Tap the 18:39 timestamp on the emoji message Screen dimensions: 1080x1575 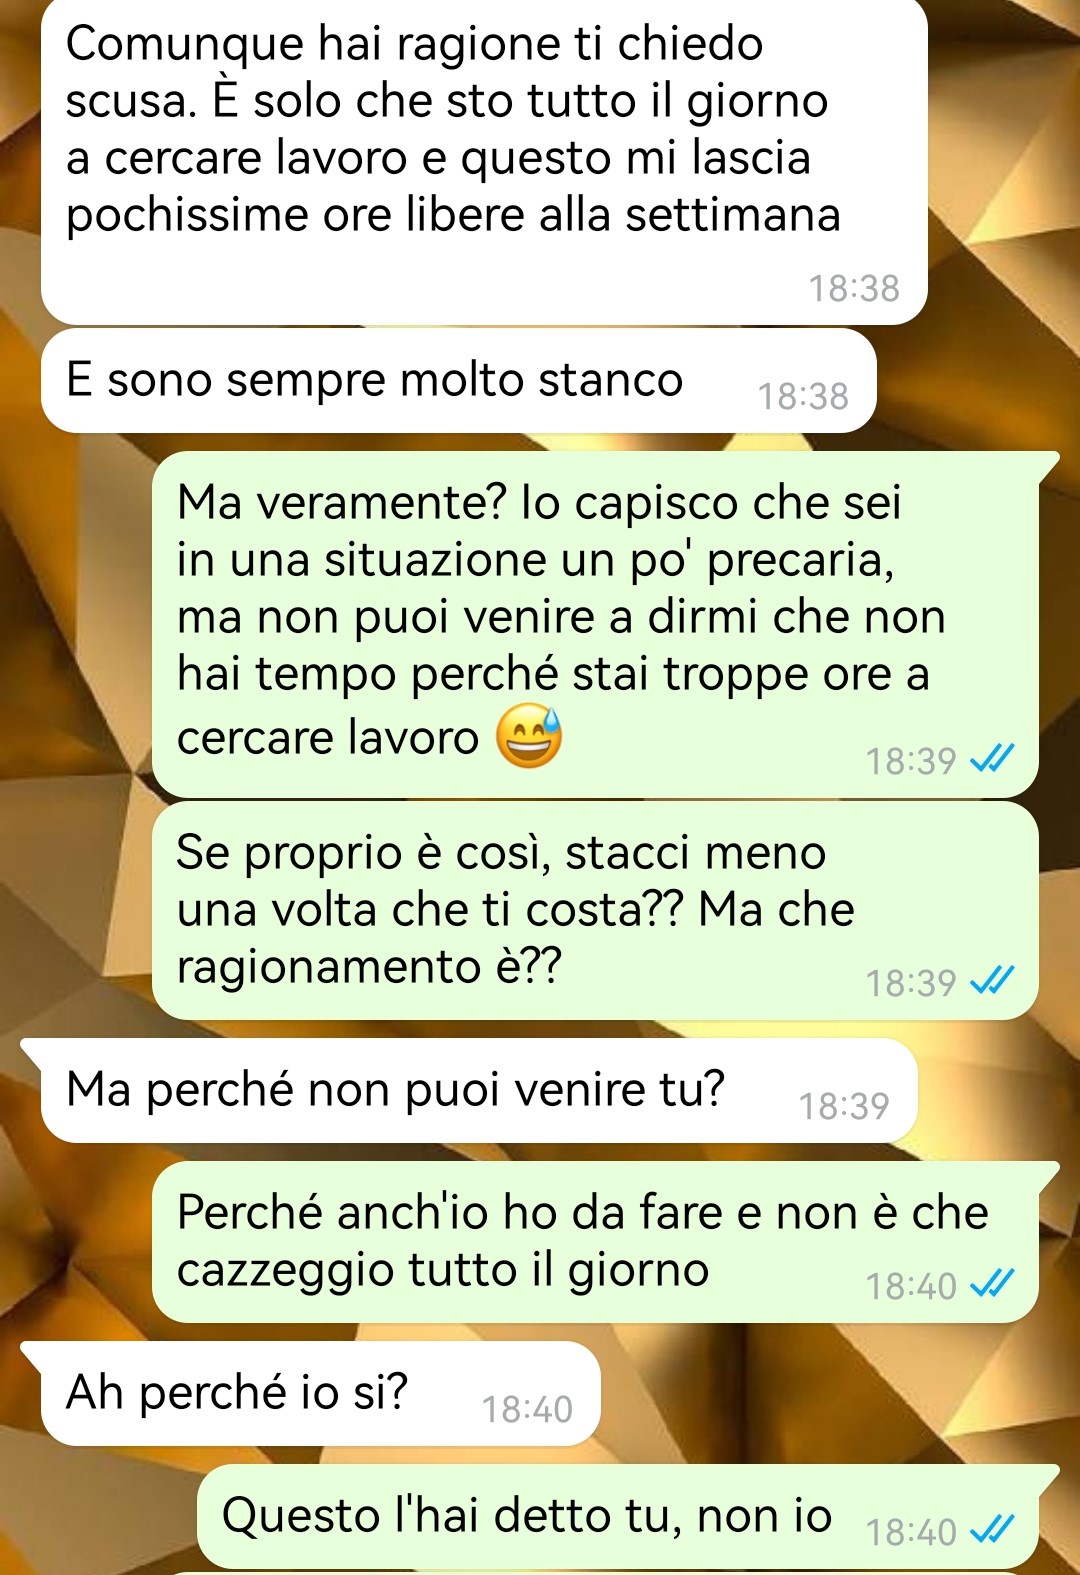[911, 761]
